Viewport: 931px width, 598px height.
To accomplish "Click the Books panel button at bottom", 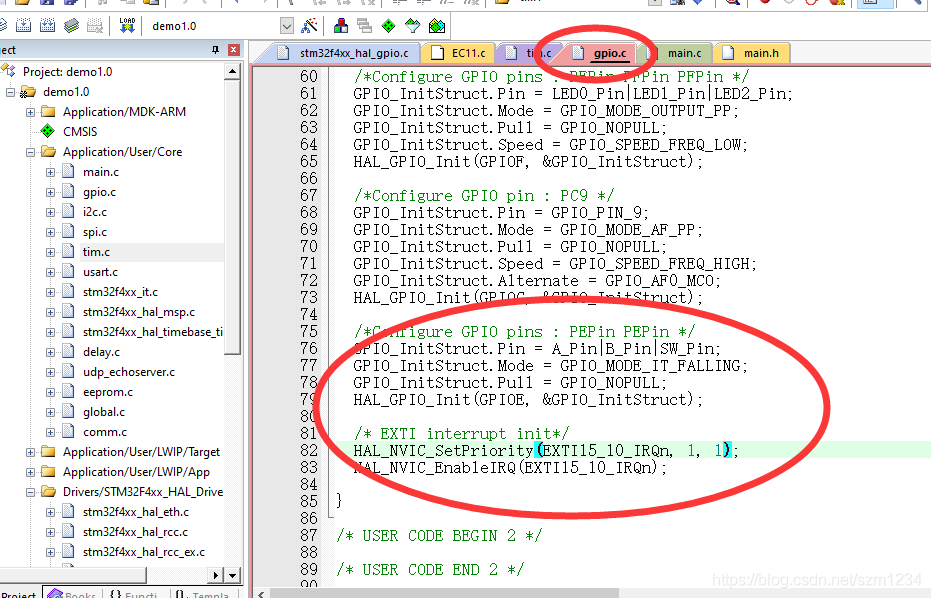I will 72,592.
